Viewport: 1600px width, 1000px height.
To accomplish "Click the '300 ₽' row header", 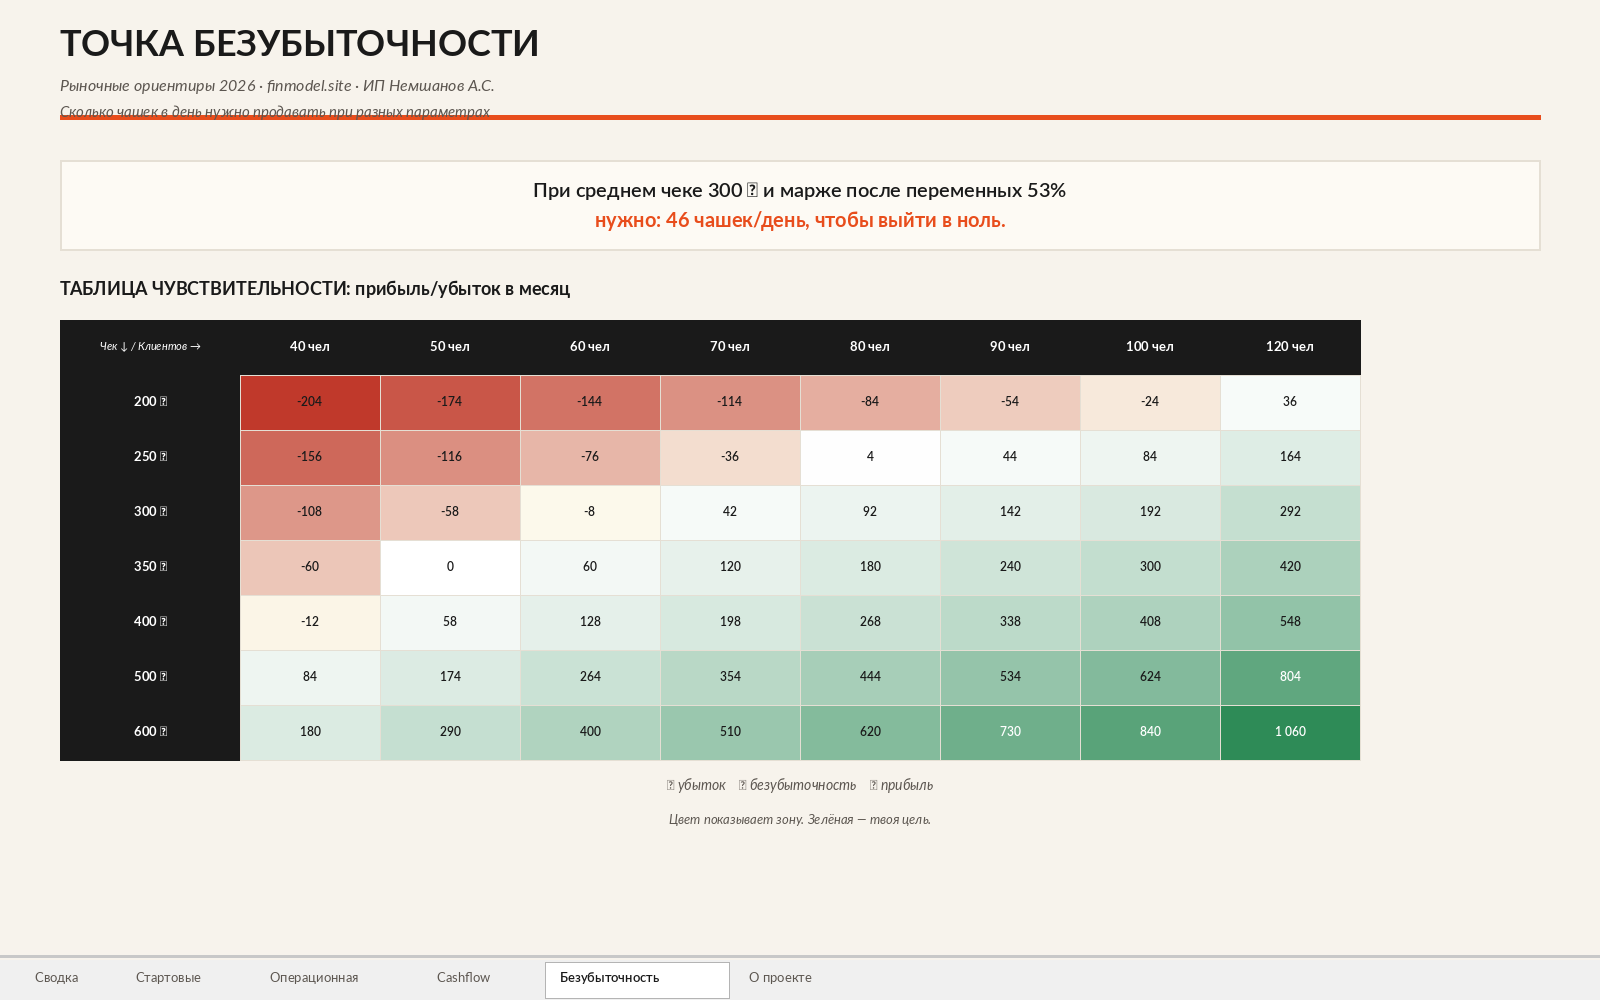I will pos(150,512).
